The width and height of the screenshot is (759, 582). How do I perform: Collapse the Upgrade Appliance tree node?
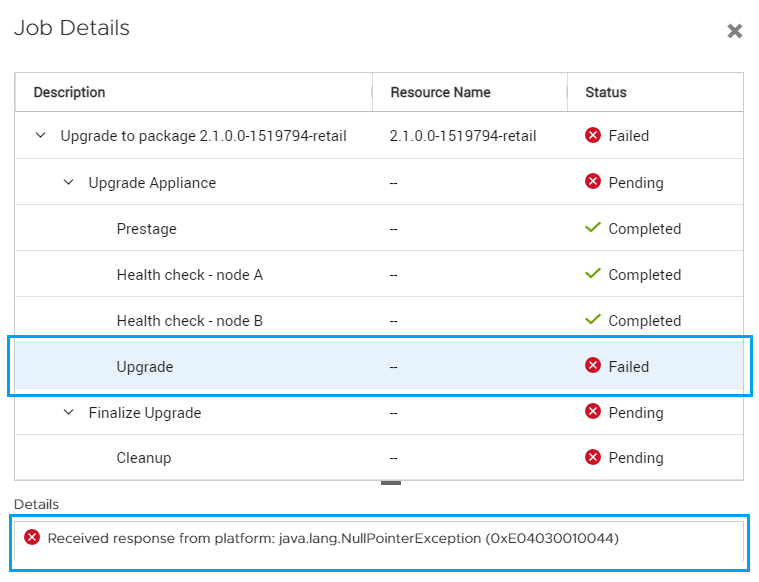(69, 182)
